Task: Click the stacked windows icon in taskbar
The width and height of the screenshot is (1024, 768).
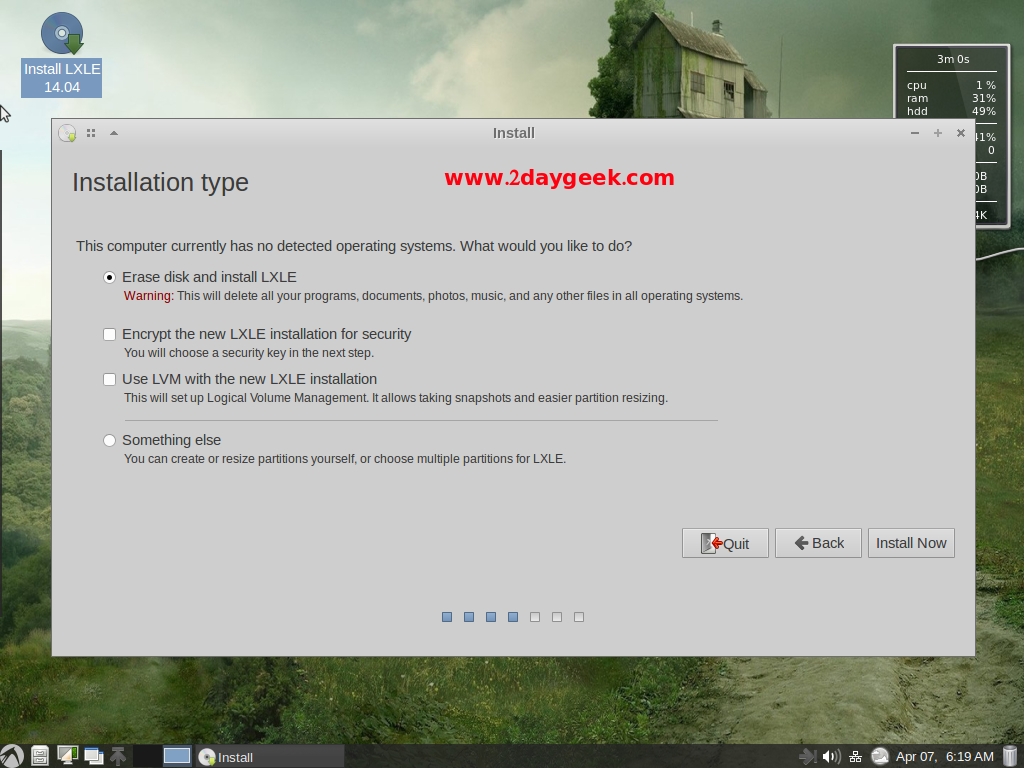Action: [94, 756]
